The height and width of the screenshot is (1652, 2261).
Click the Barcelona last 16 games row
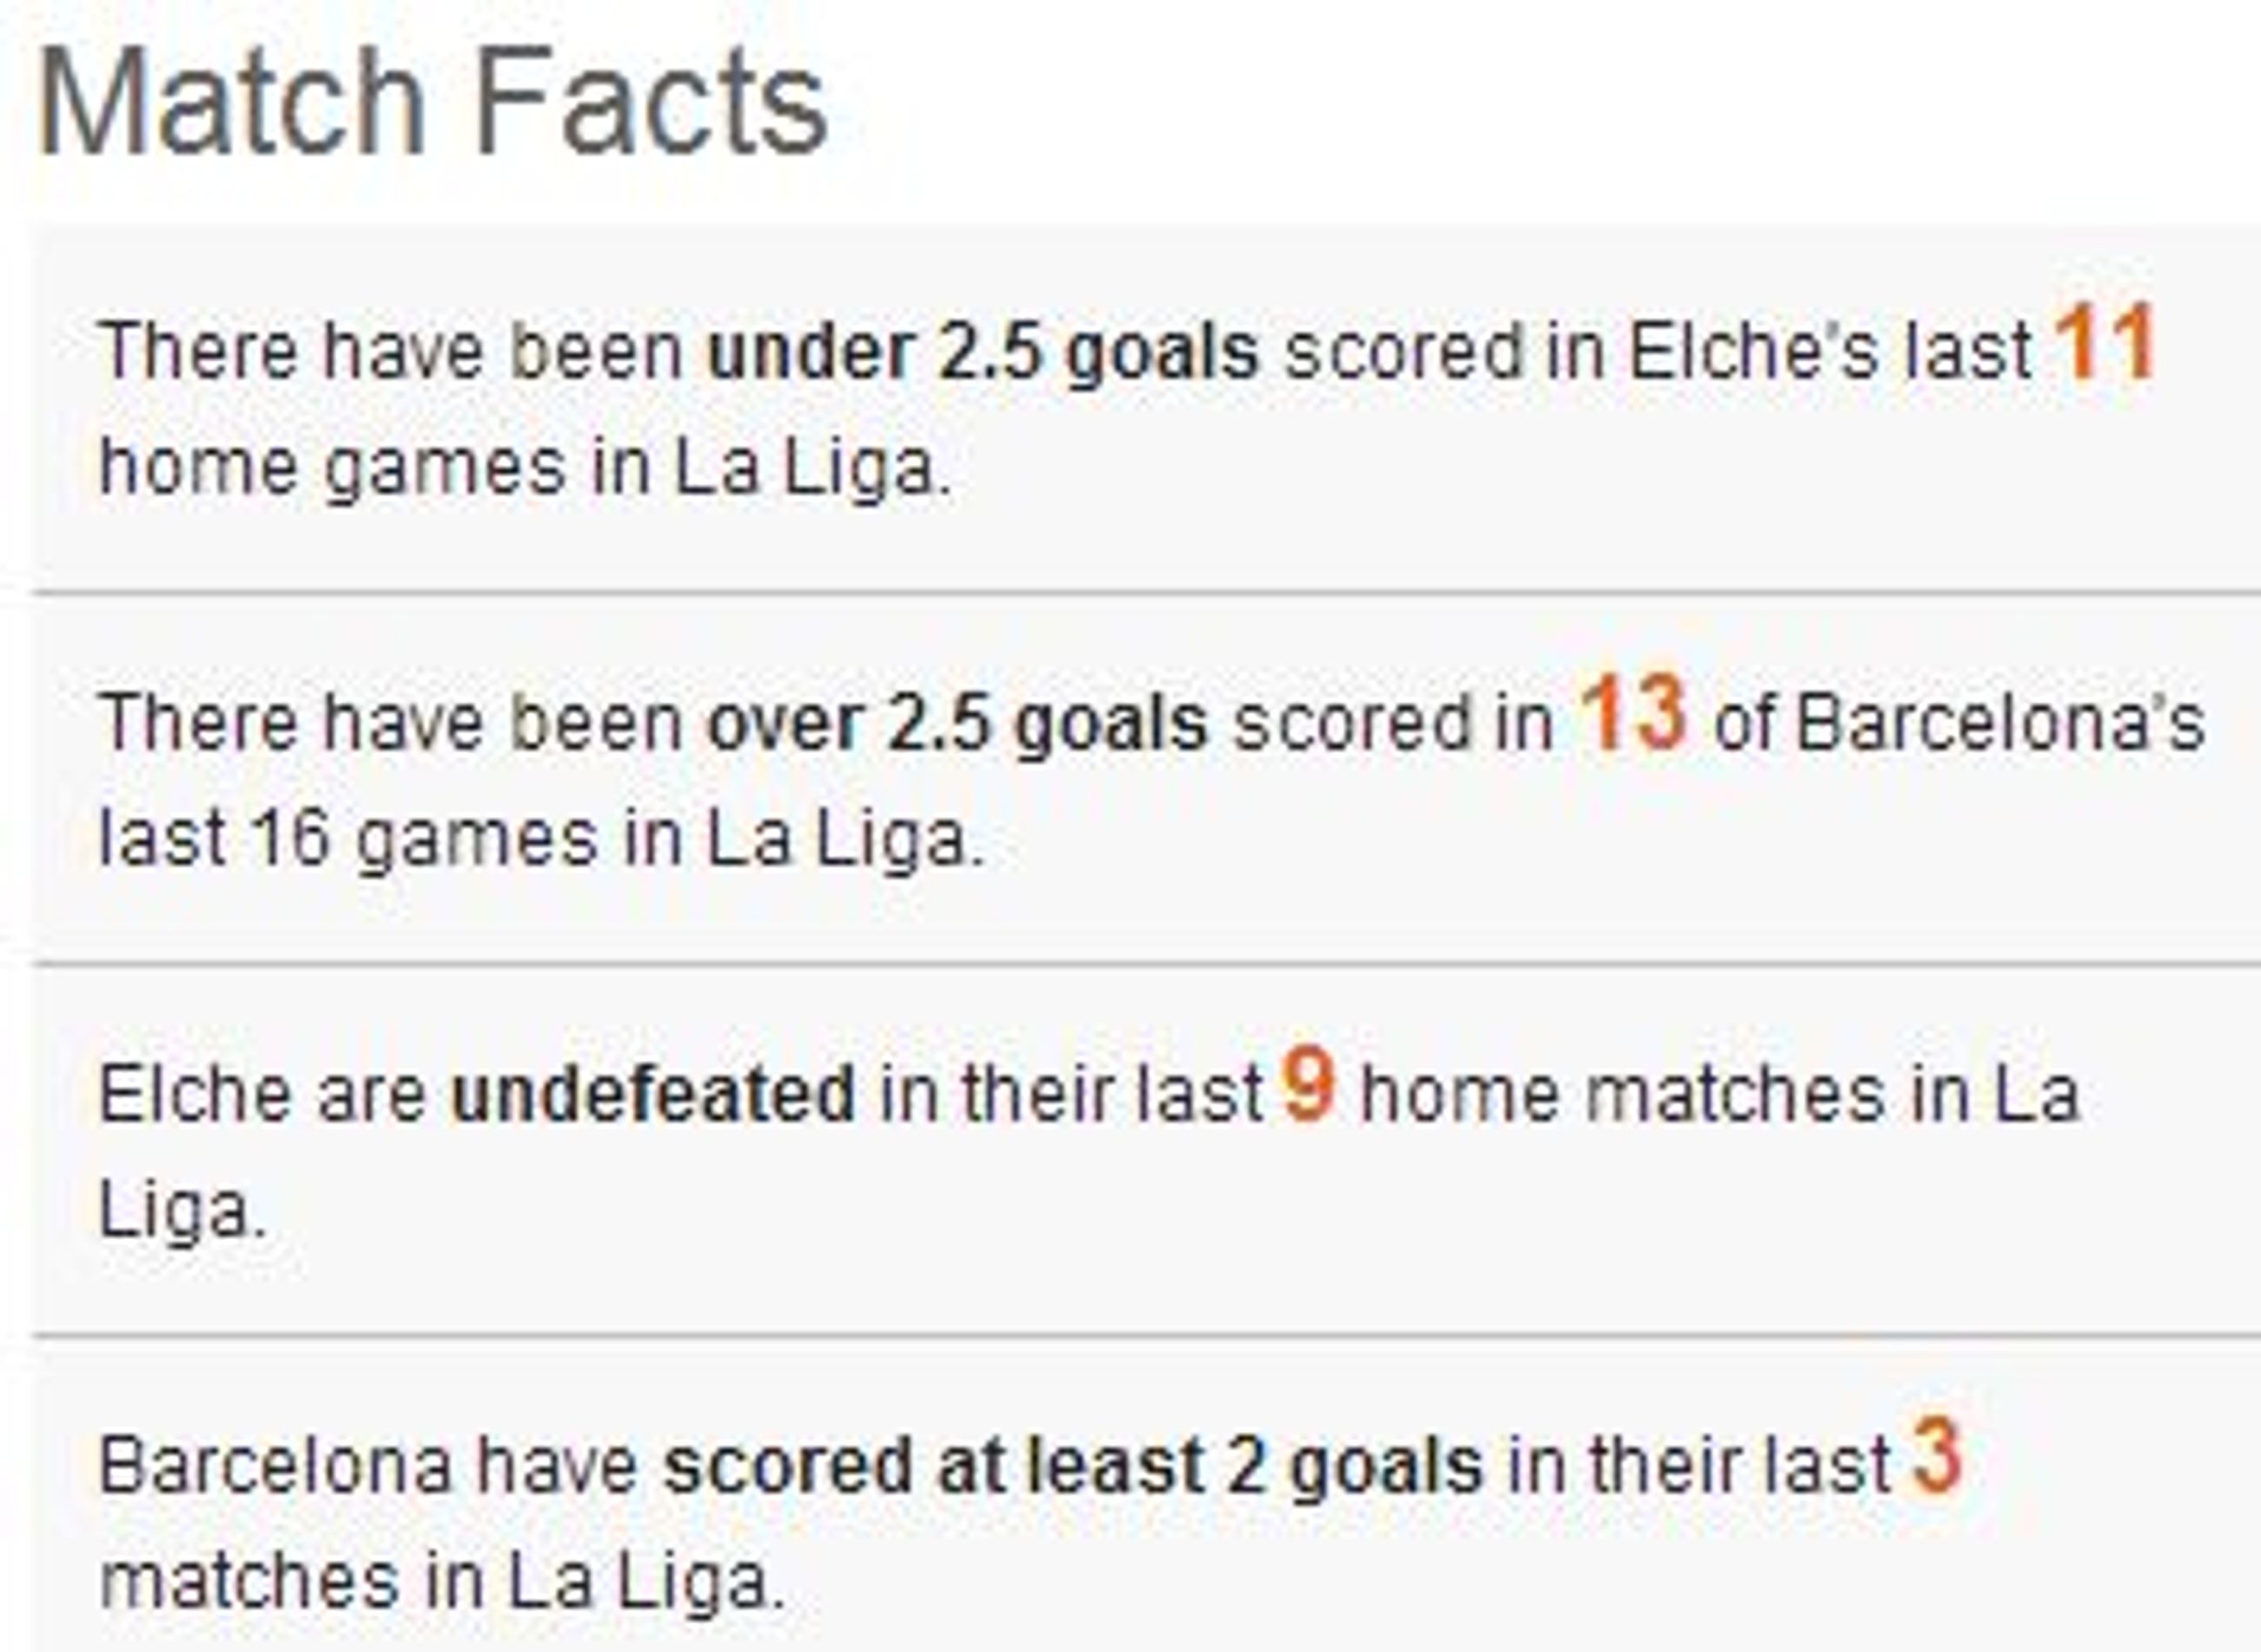pyautogui.click(x=1146, y=780)
